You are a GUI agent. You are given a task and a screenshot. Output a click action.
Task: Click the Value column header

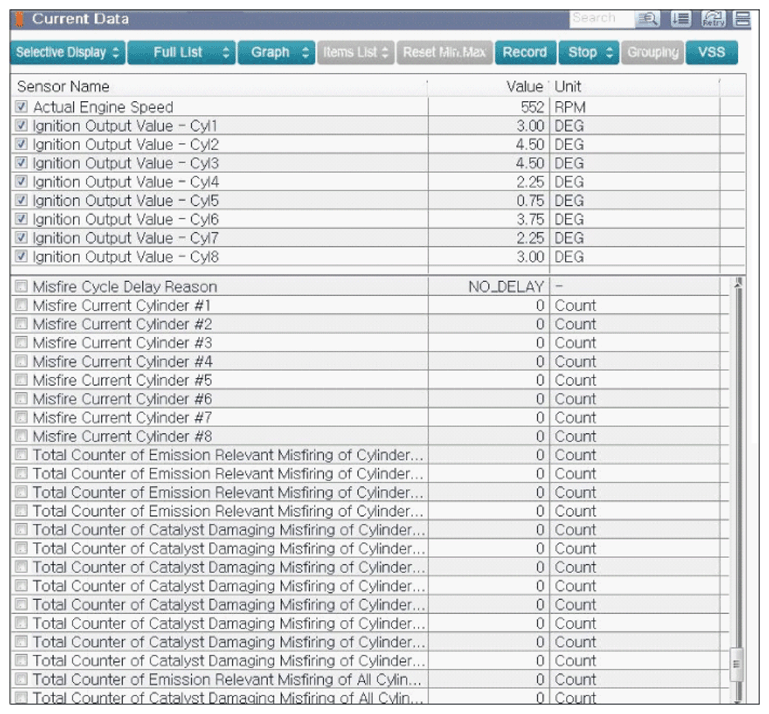pyautogui.click(x=488, y=87)
